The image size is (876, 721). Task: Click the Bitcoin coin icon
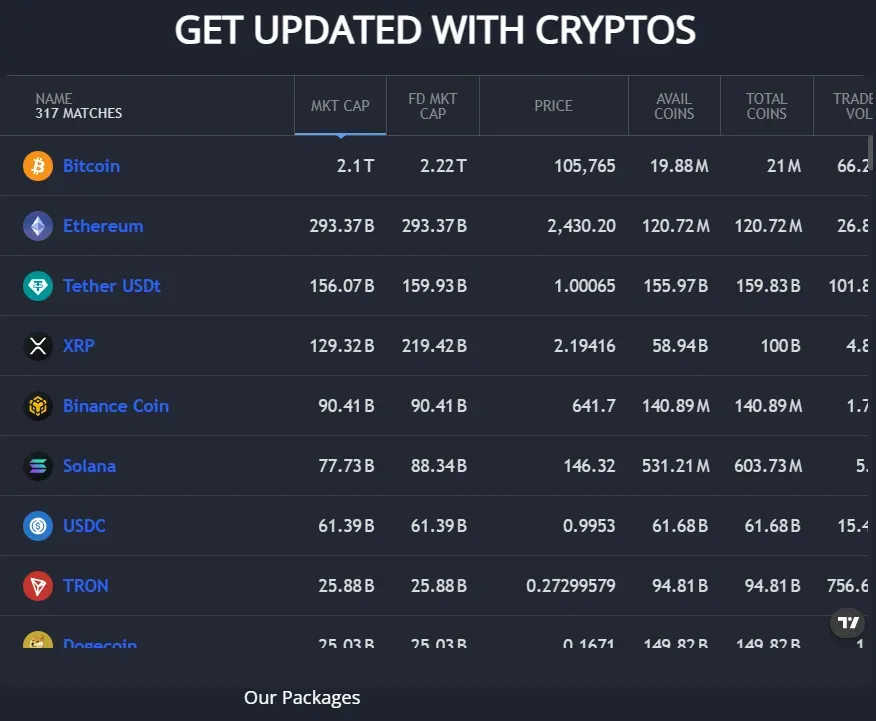coord(38,166)
